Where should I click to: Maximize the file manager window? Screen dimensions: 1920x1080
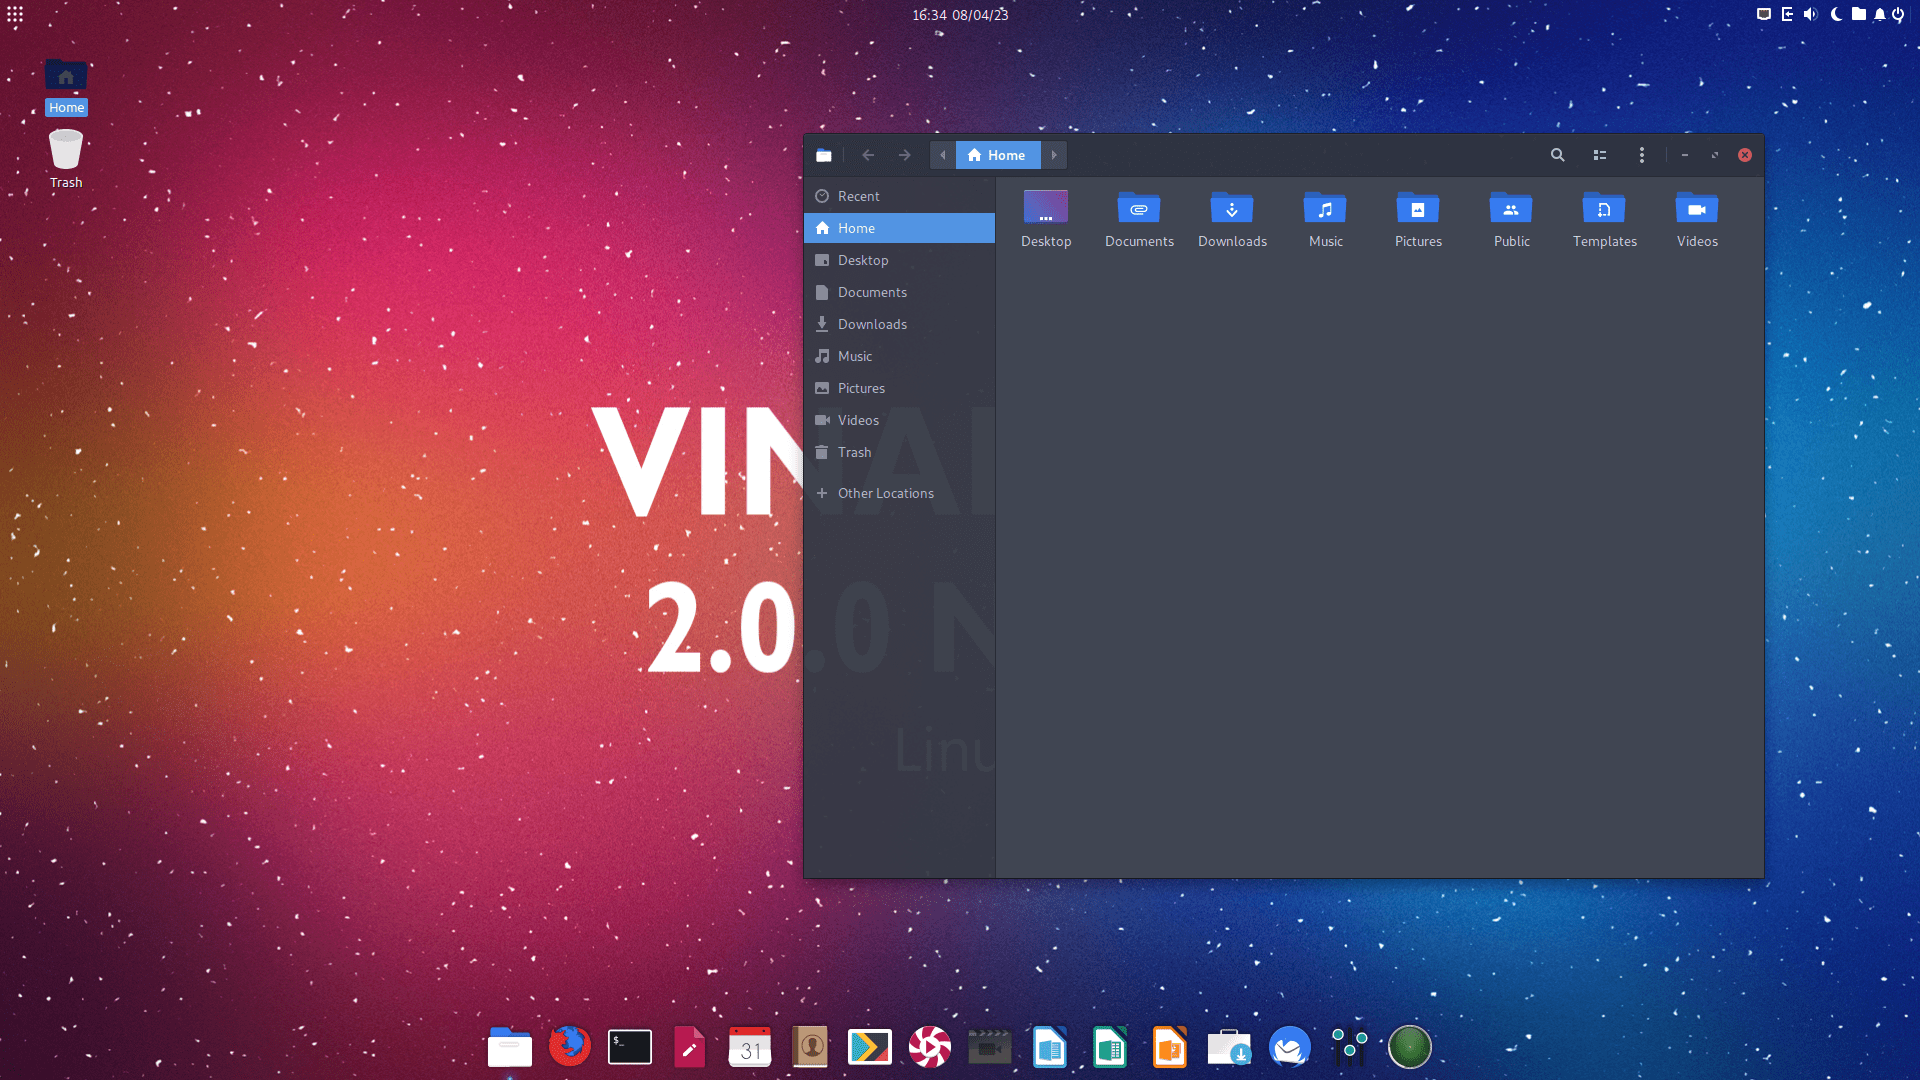point(1715,155)
